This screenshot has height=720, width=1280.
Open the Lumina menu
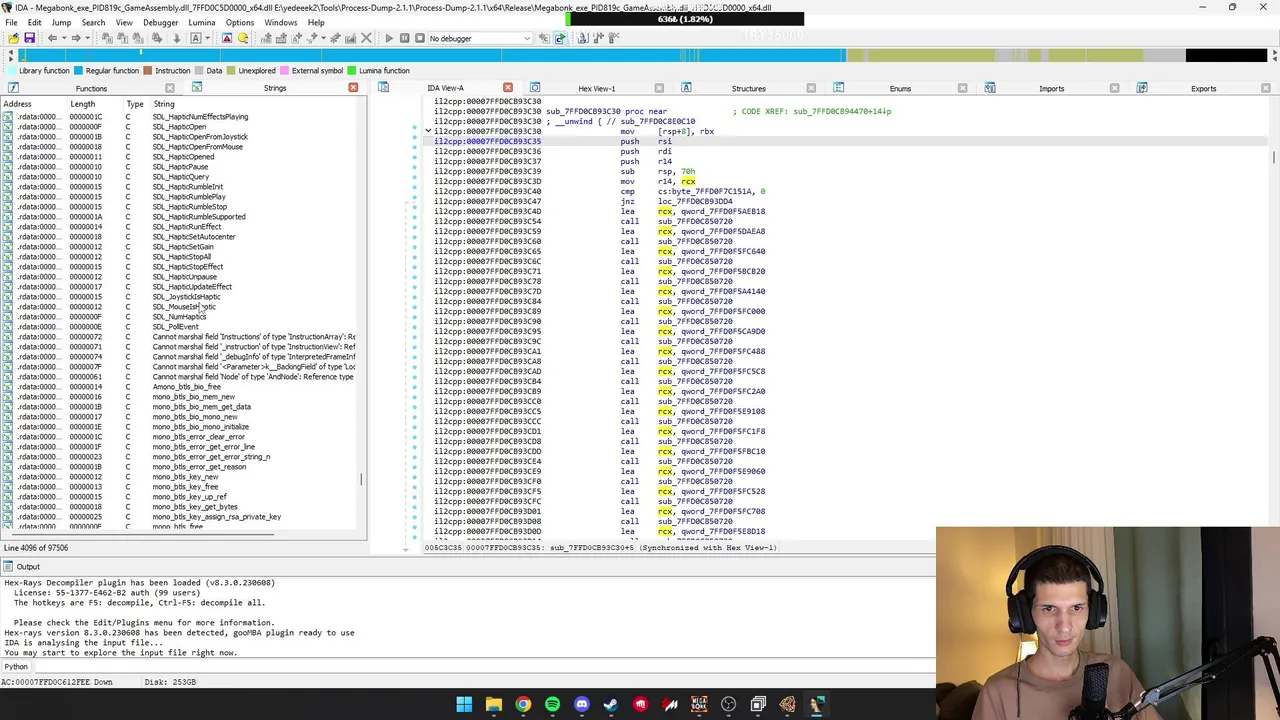(x=202, y=22)
